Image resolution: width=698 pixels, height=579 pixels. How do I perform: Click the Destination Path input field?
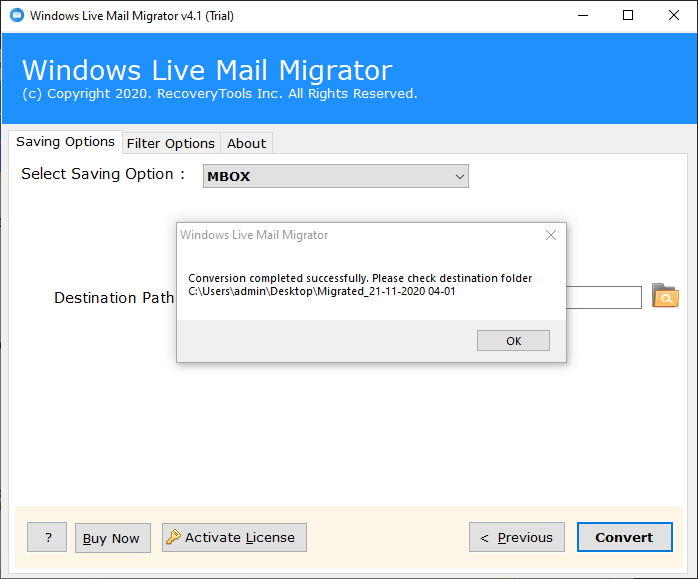(x=603, y=297)
